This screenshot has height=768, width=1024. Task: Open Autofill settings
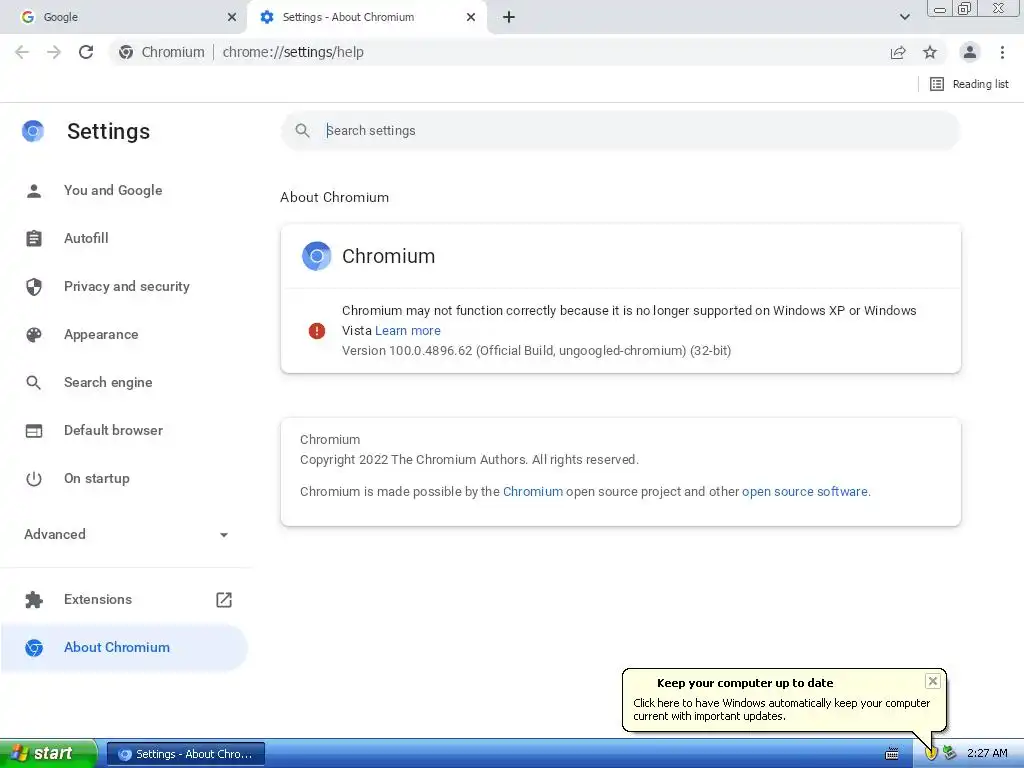click(x=124, y=238)
